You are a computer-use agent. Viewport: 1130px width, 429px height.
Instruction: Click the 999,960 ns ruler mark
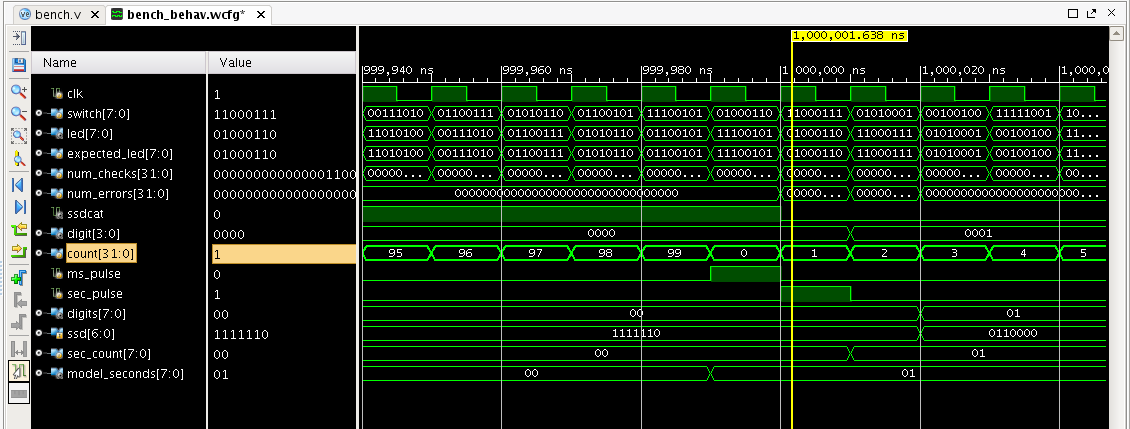tap(538, 70)
